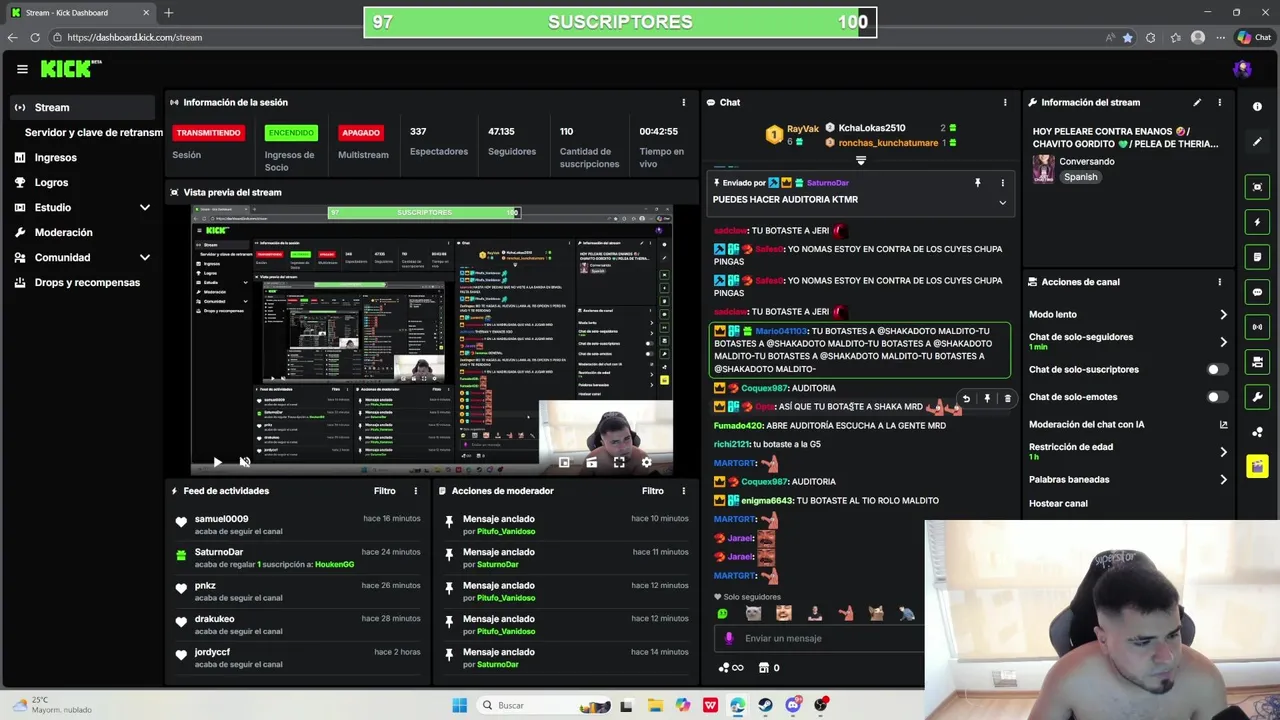Open the Stream sidebar section
This screenshot has height=720, width=1280.
(84, 107)
